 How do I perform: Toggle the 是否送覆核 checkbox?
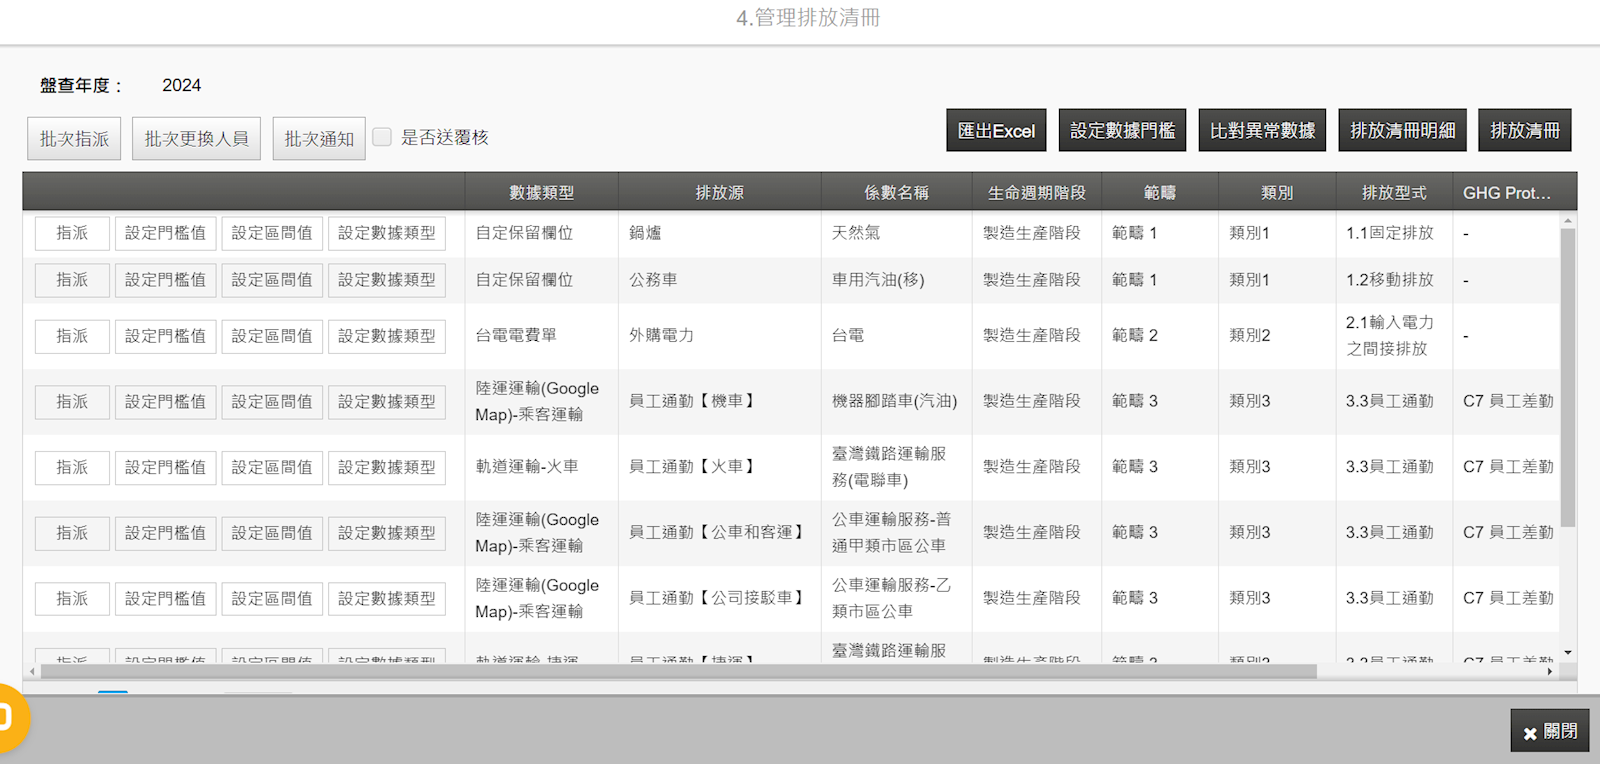[382, 137]
